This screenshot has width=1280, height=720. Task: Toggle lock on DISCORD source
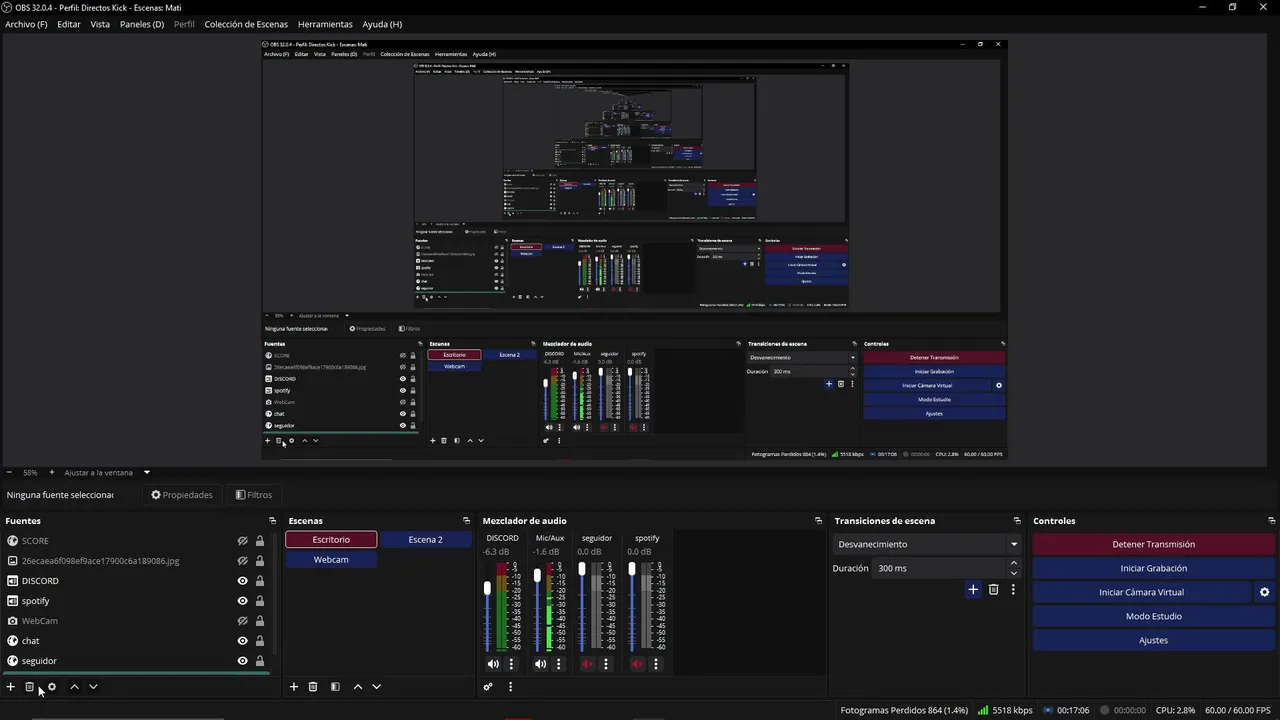tap(260, 581)
